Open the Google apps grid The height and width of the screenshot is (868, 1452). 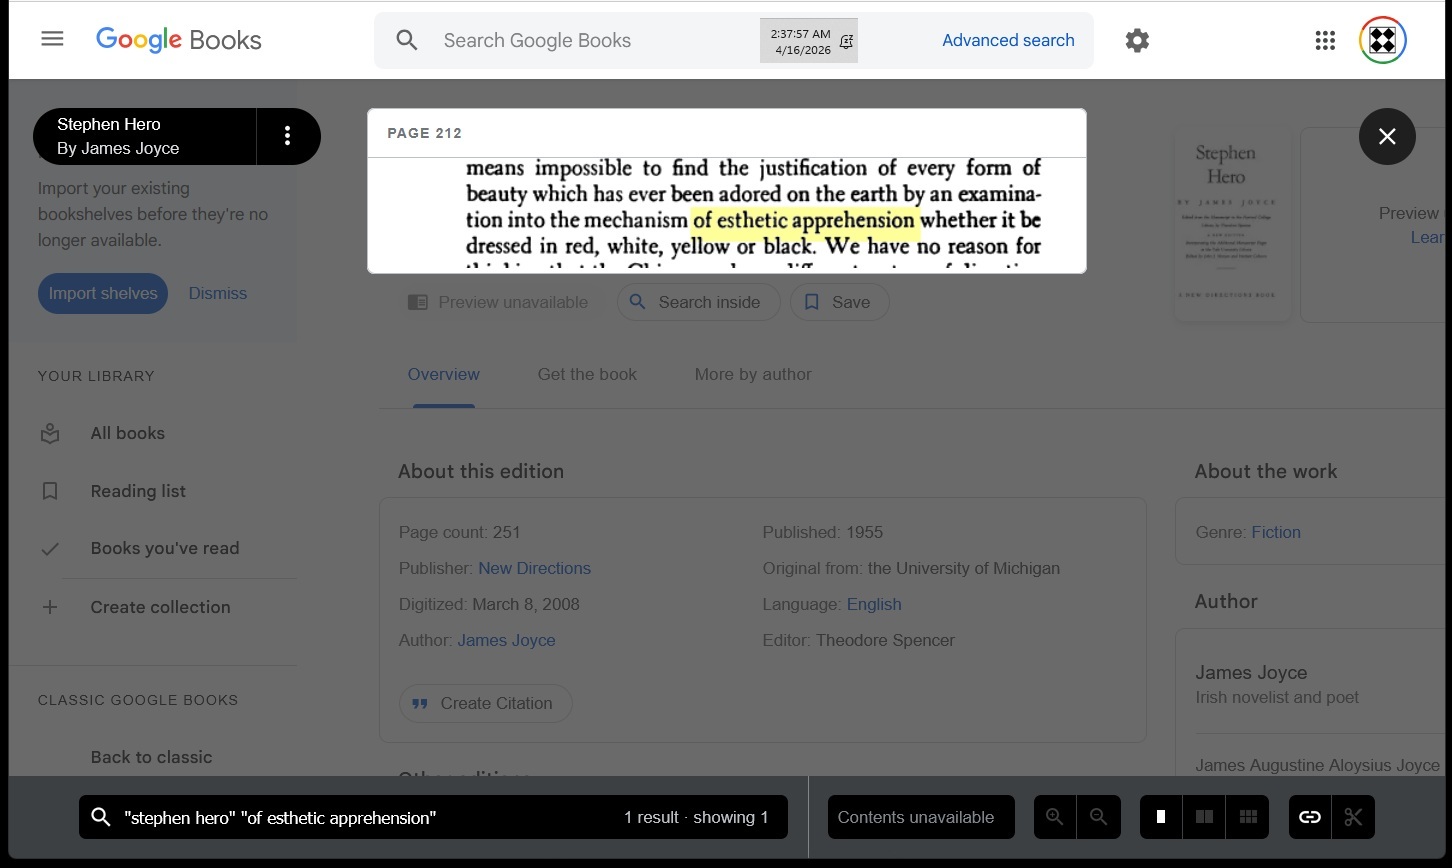pos(1325,40)
